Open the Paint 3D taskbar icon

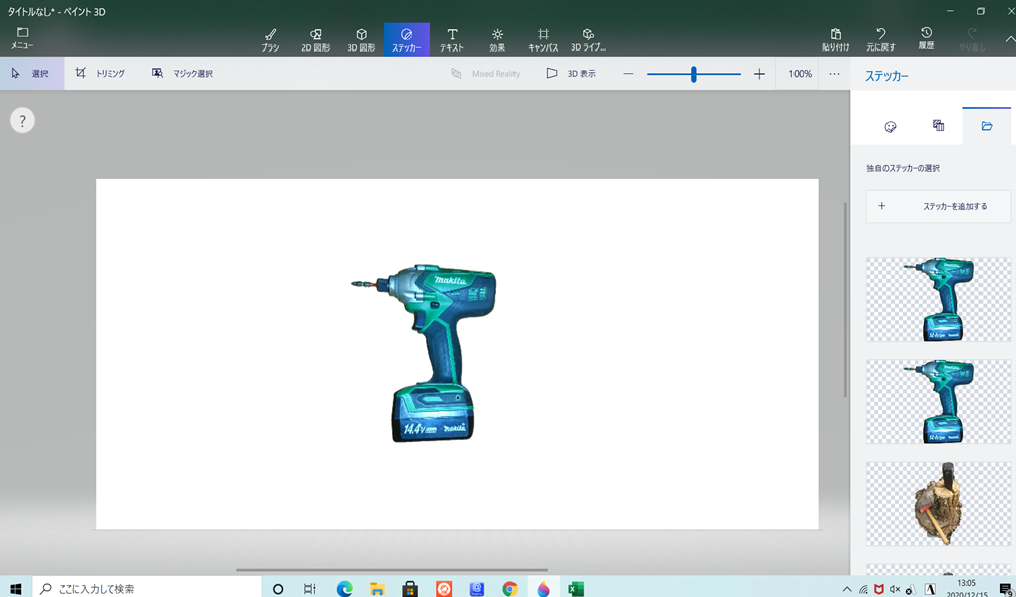543,589
